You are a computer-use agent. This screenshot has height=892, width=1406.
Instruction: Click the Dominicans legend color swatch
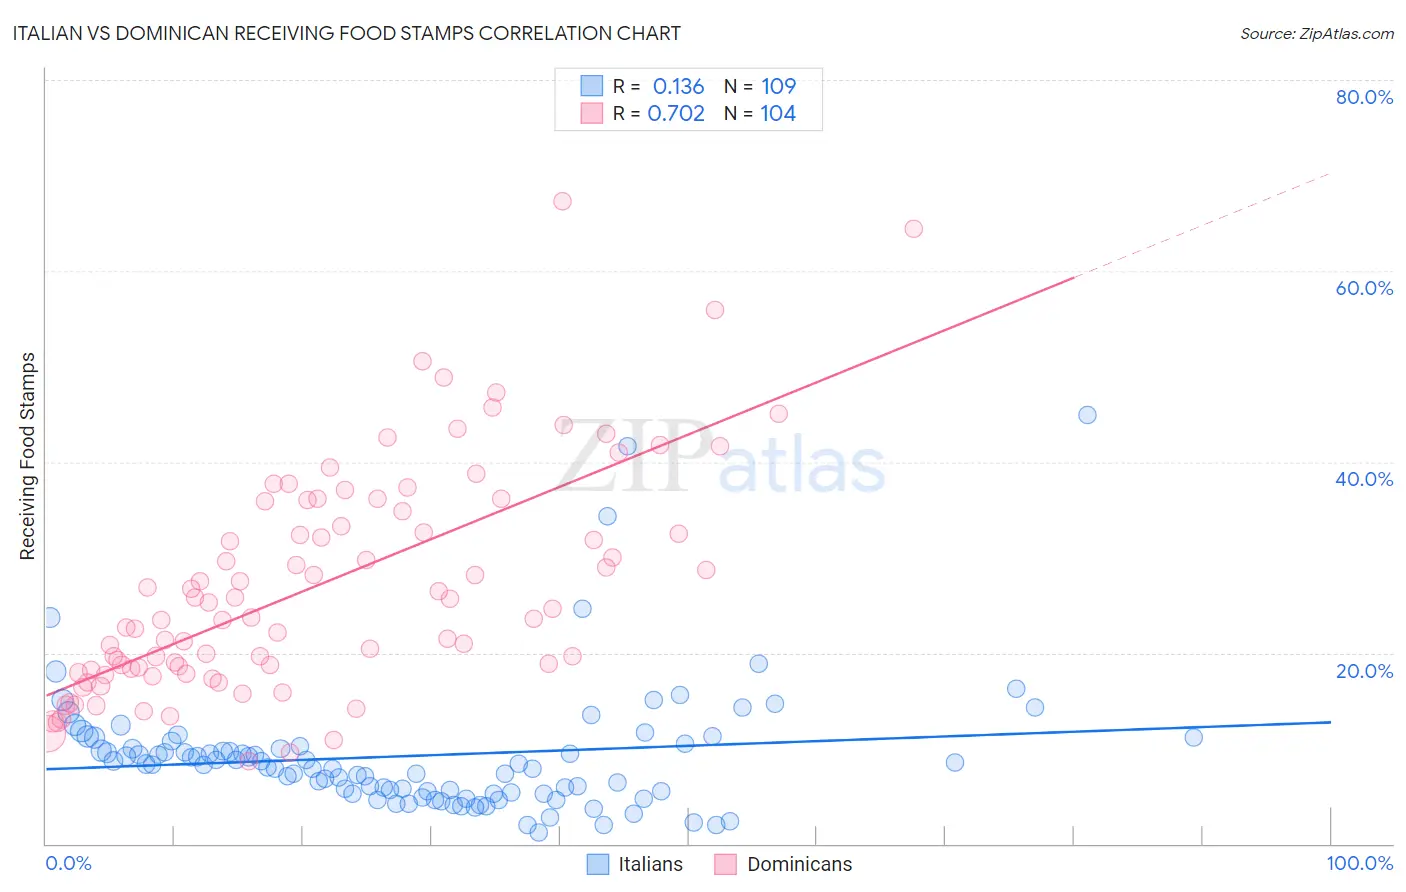pyautogui.click(x=725, y=864)
